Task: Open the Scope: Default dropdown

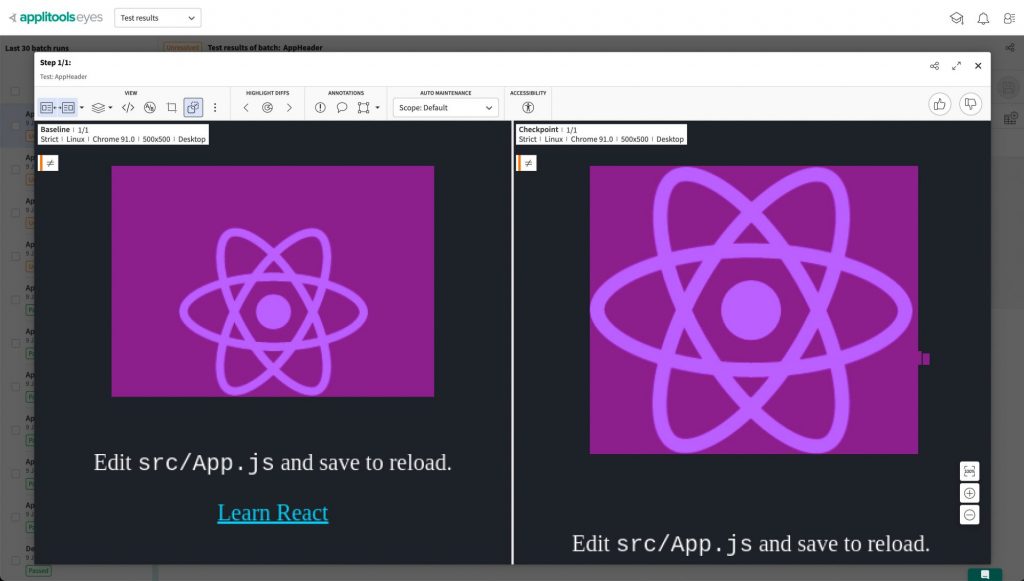Action: coord(445,107)
